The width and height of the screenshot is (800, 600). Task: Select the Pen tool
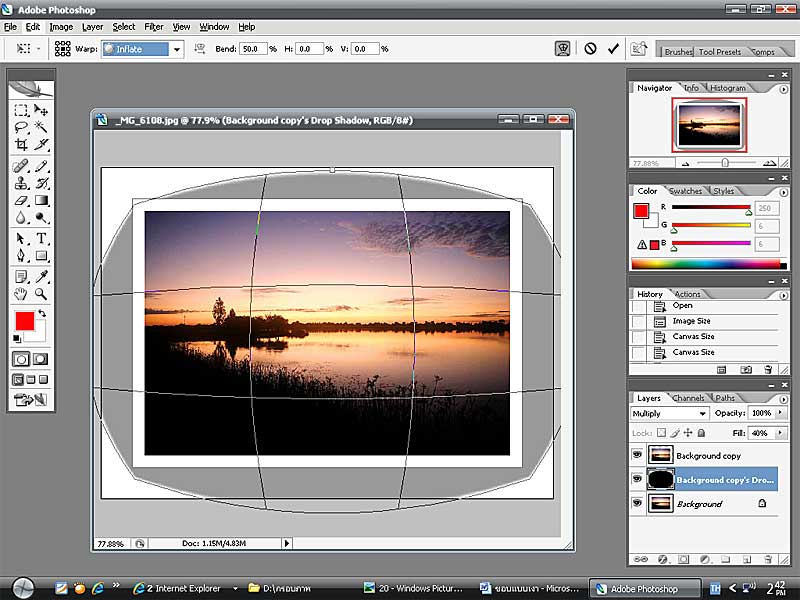pyautogui.click(x=21, y=256)
